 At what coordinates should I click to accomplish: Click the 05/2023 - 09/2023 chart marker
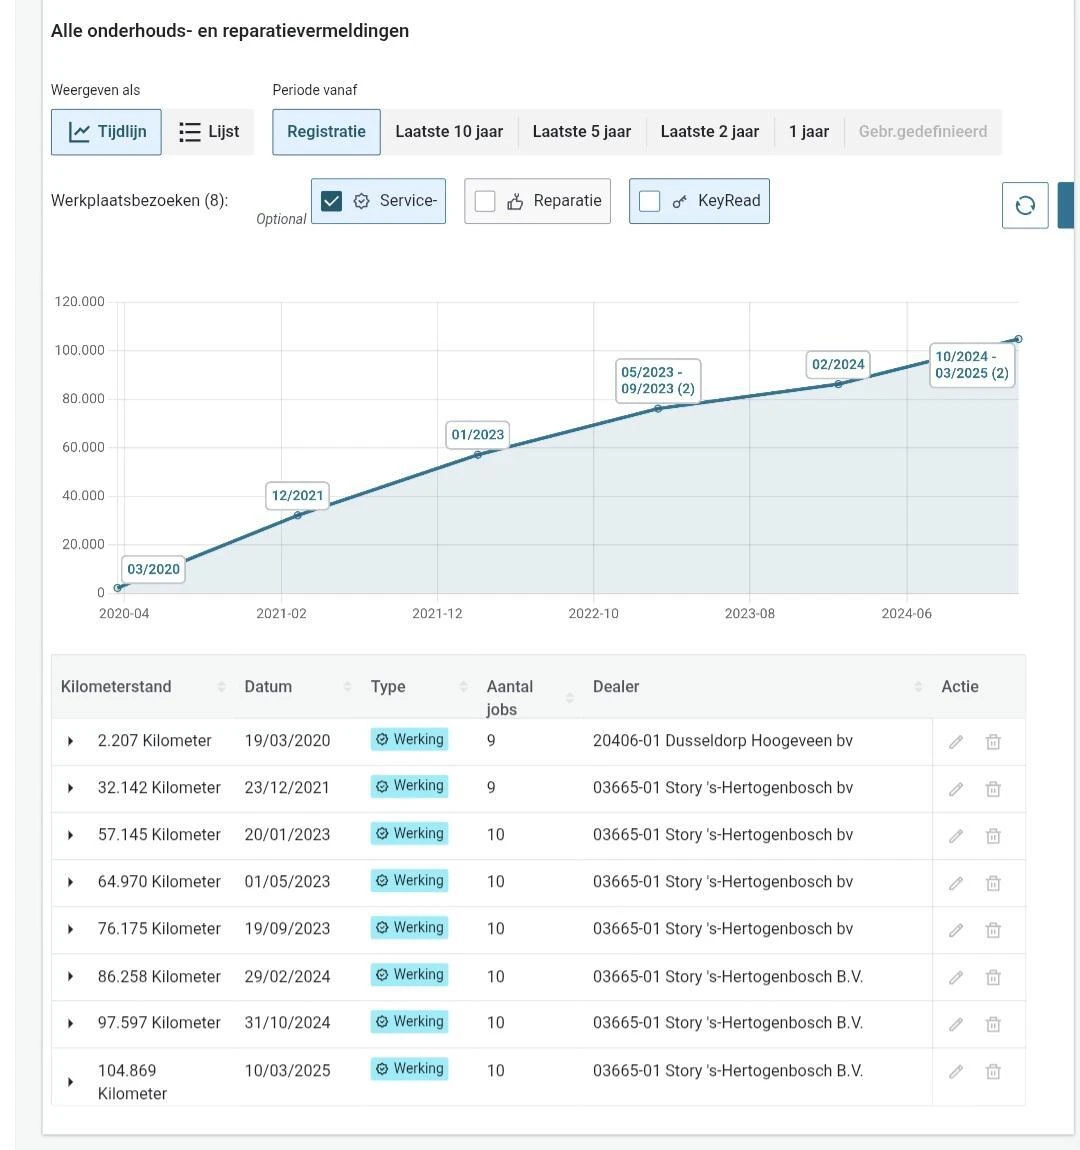658,381
